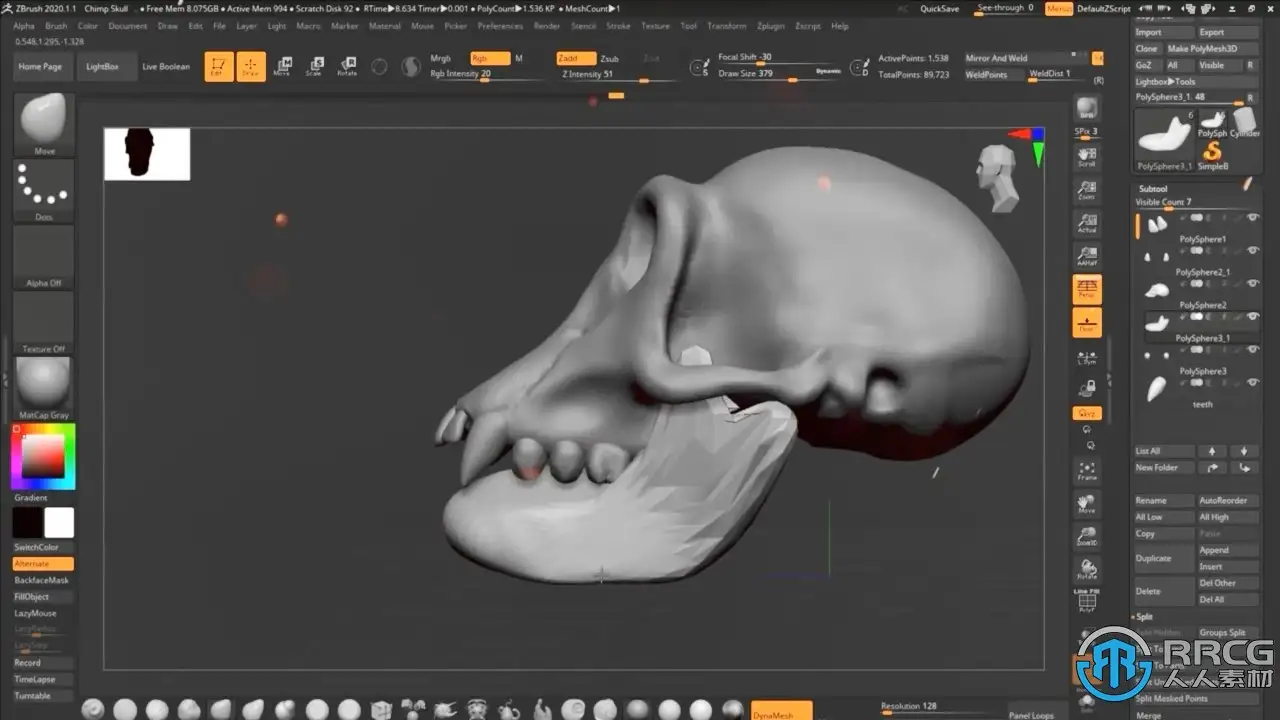Click the Move view icon in right shelf
The width and height of the screenshot is (1280, 720).
coord(1087,503)
